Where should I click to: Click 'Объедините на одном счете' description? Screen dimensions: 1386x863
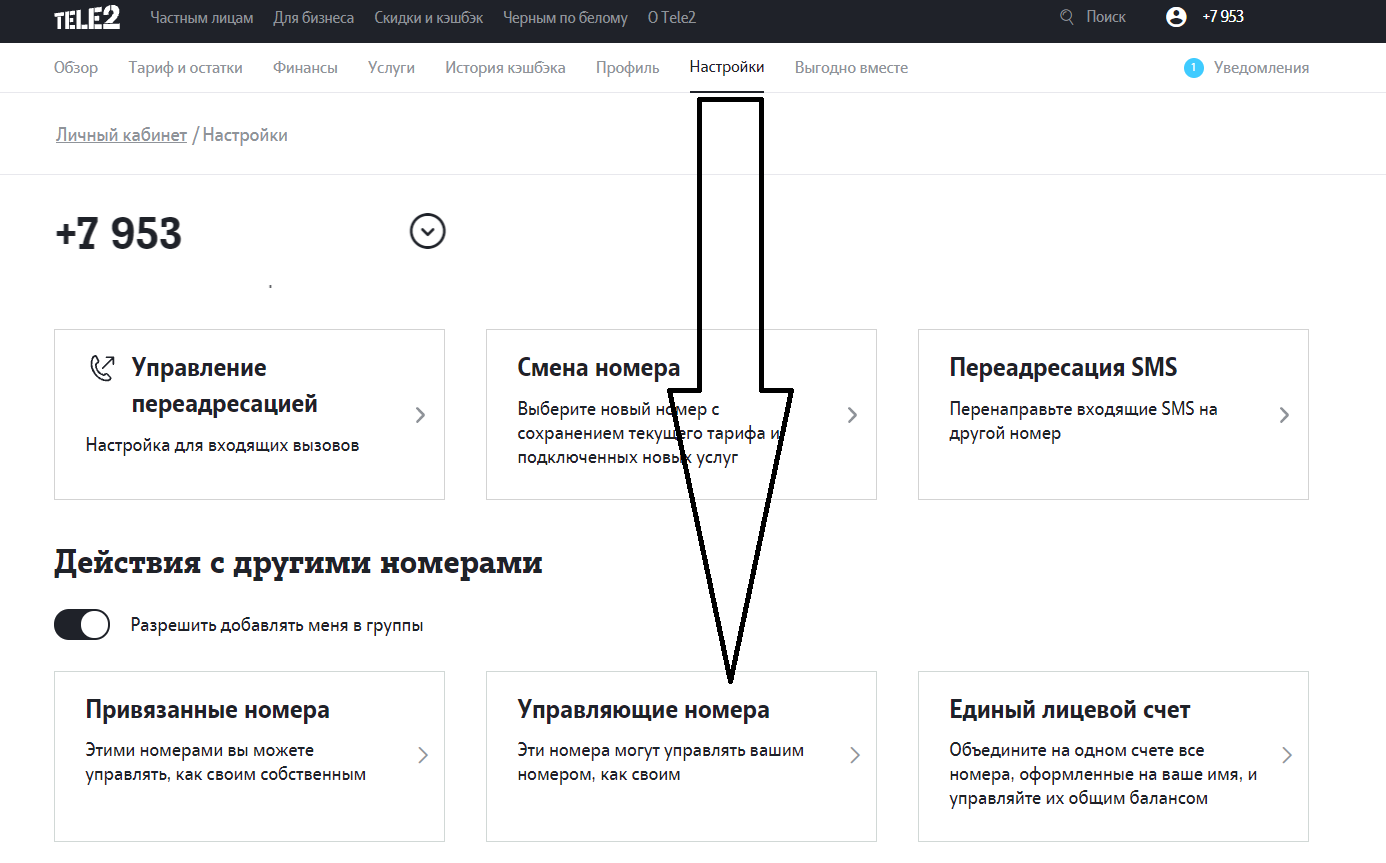(x=1103, y=774)
